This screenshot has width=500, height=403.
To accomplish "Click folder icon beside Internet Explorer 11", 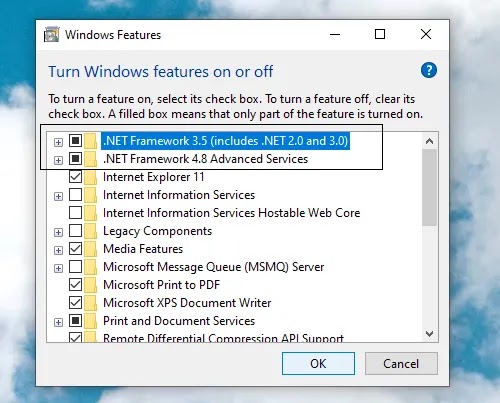I will [x=90, y=177].
